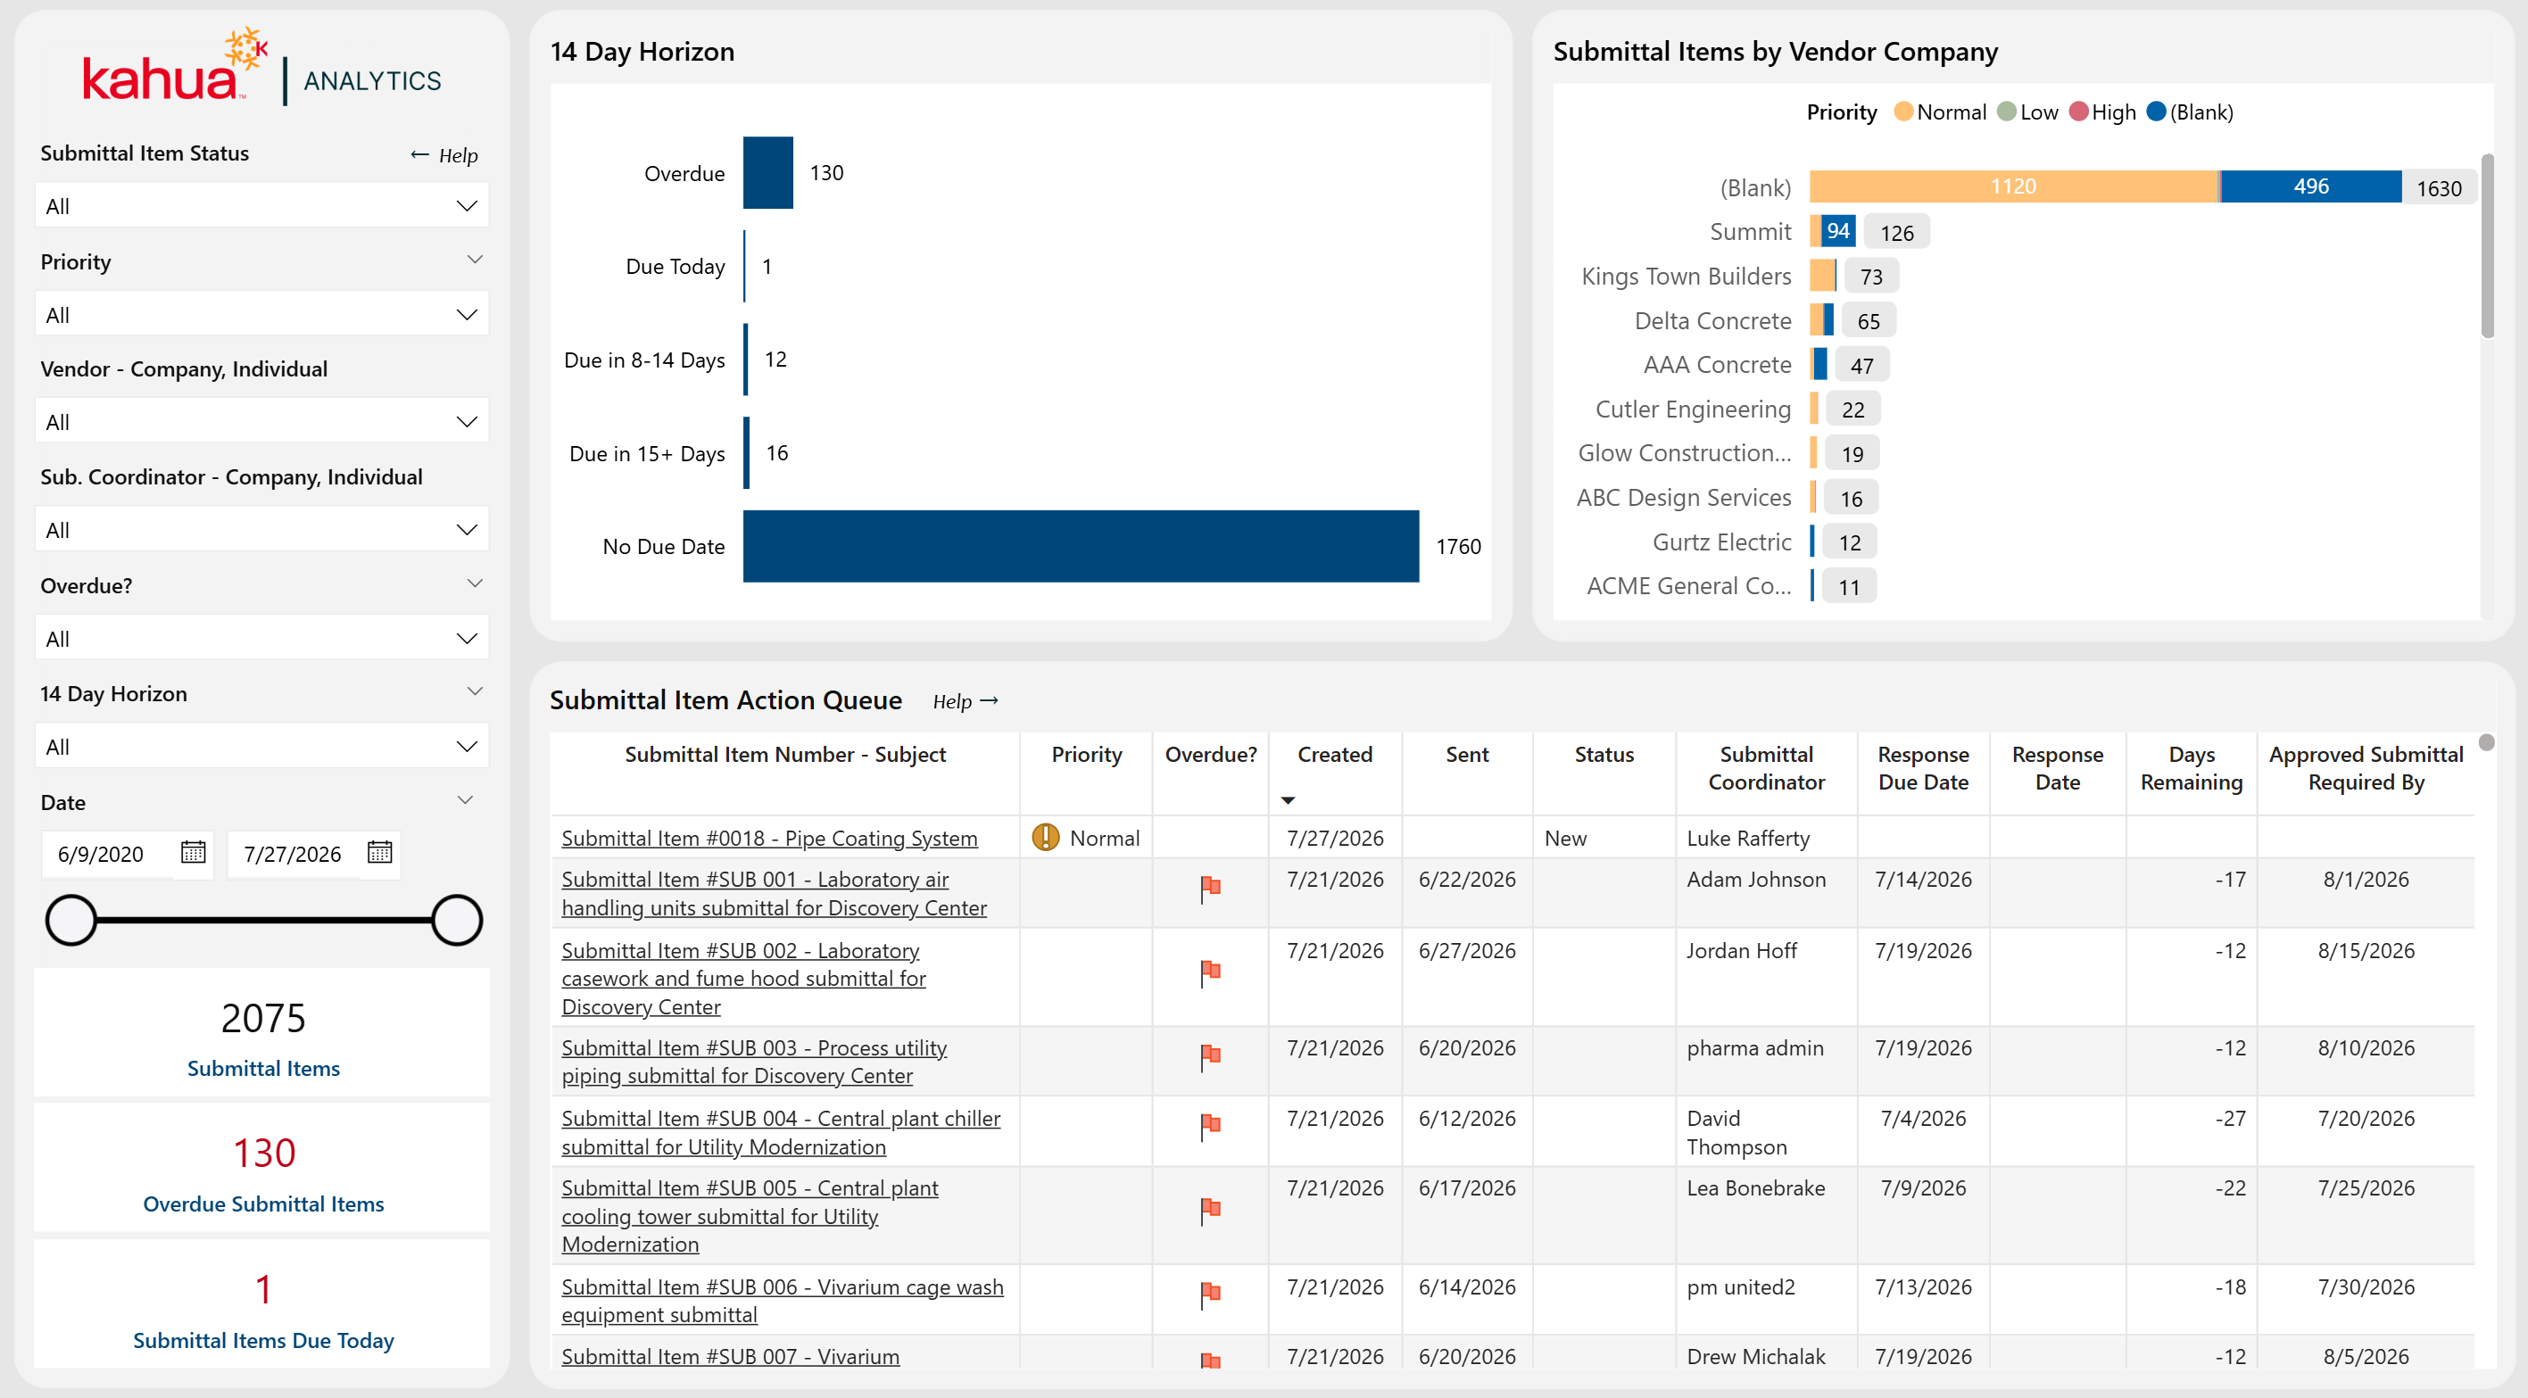Toggle the (Blank) priority legend item
The image size is (2528, 1398).
pos(2190,112)
